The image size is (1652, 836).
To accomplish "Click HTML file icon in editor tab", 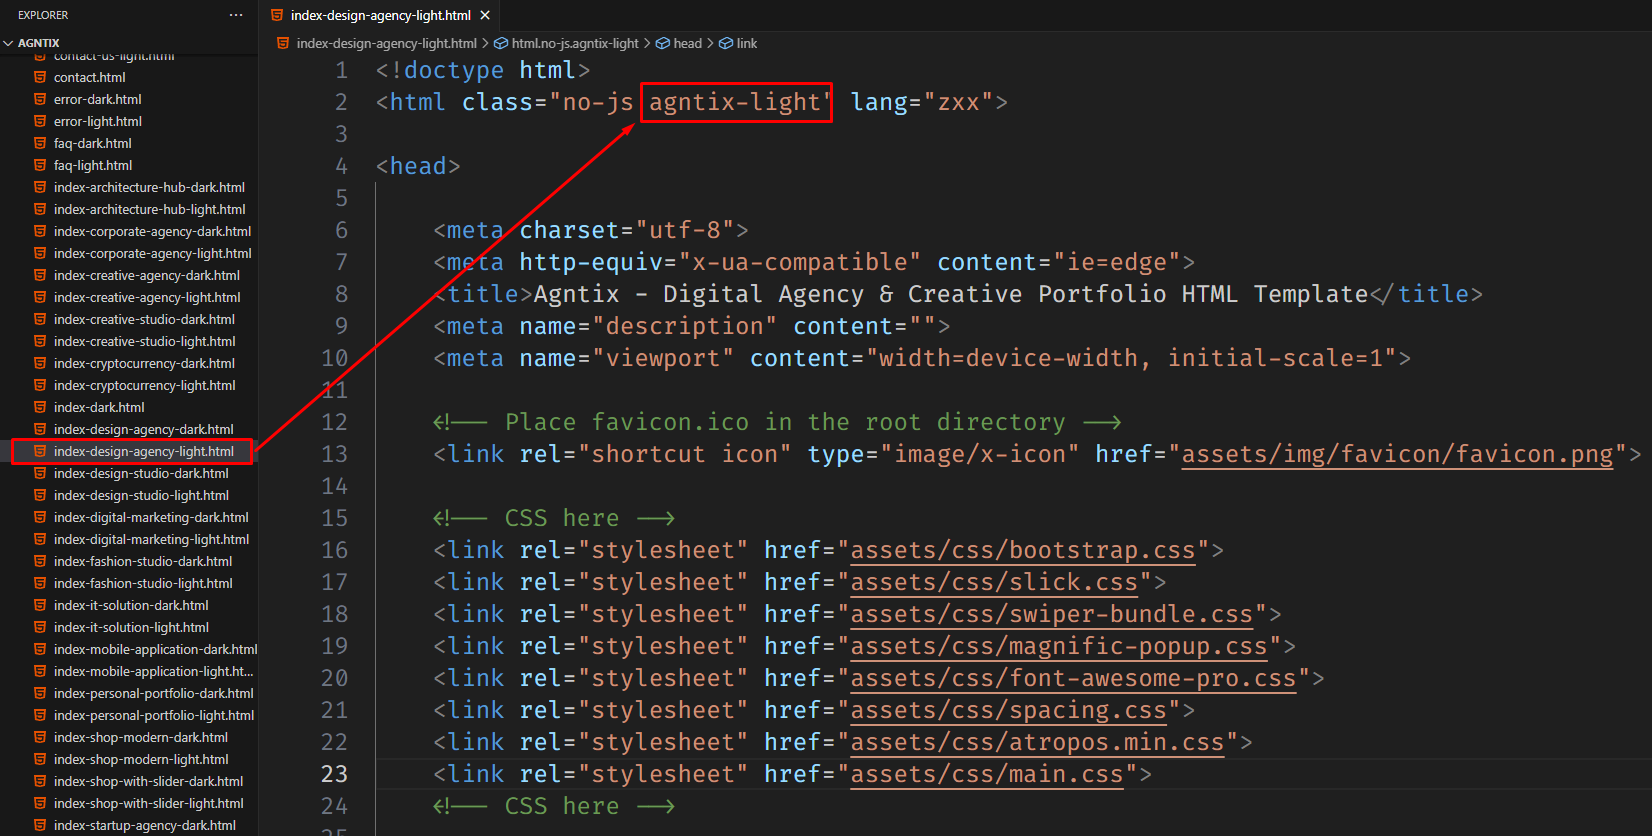I will click(277, 15).
